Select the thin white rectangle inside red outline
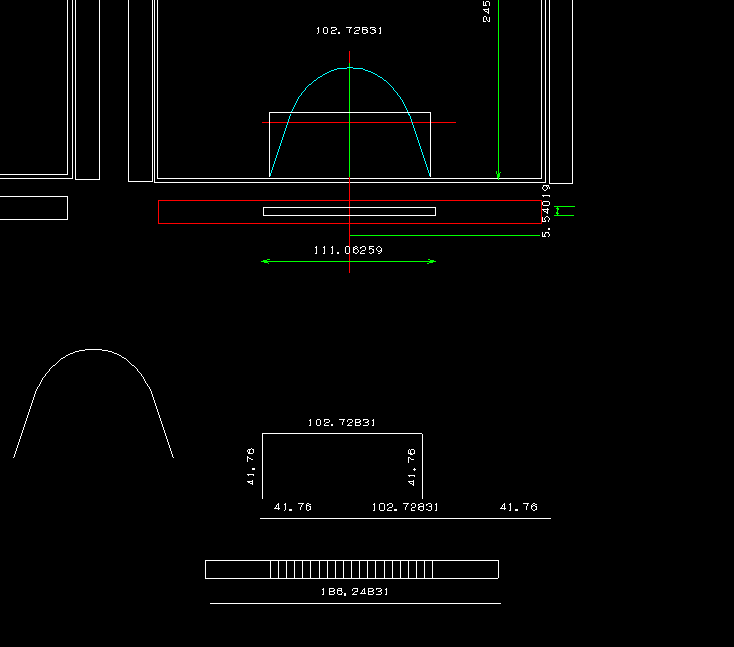This screenshot has height=647, width=734. (x=349, y=211)
